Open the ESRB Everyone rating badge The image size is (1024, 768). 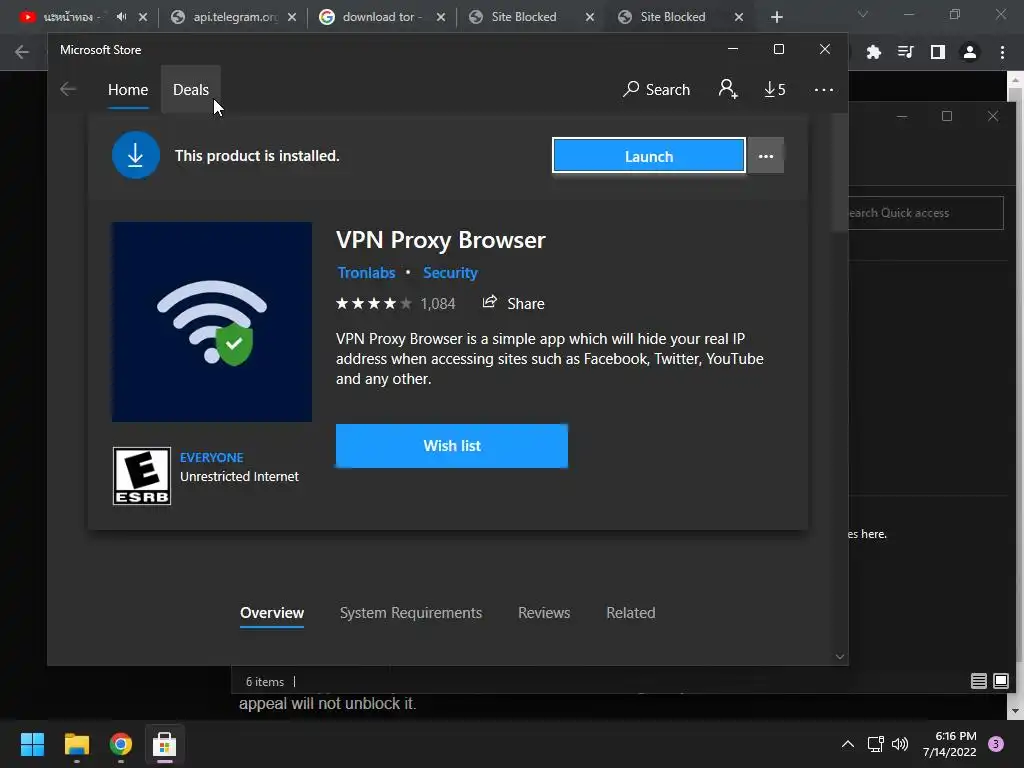[x=142, y=476]
